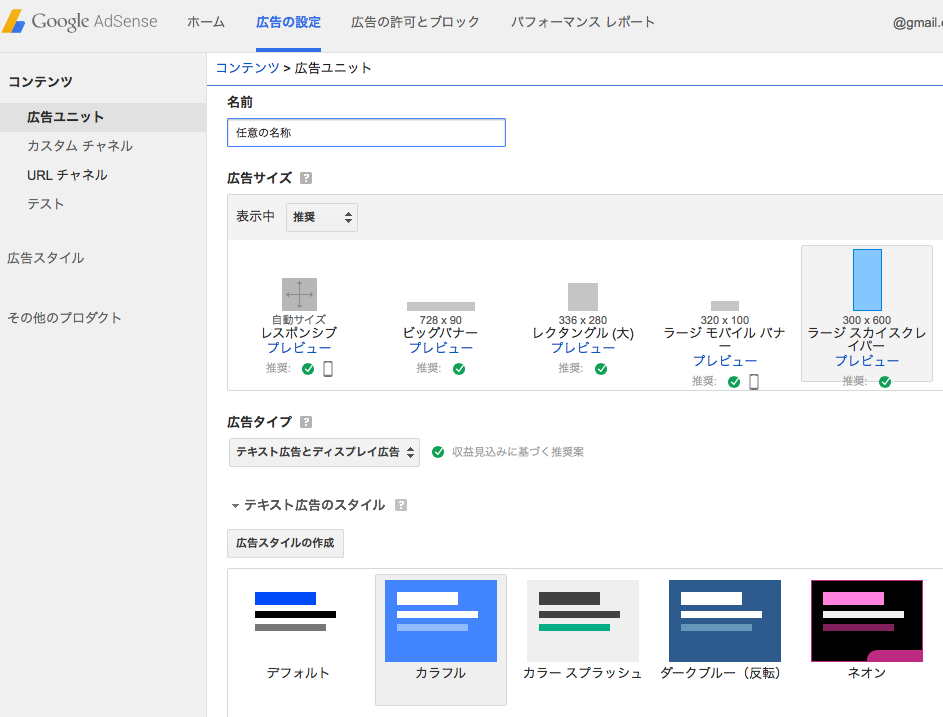Click the レスポンシブ mobile phone icon
The image size is (943, 717).
[328, 369]
